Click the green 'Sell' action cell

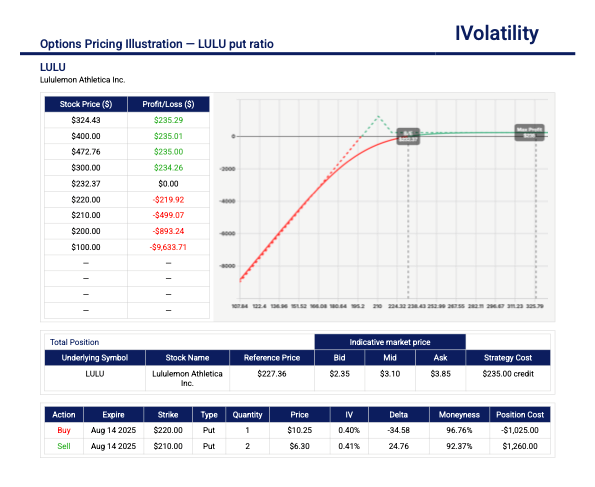coord(64,446)
